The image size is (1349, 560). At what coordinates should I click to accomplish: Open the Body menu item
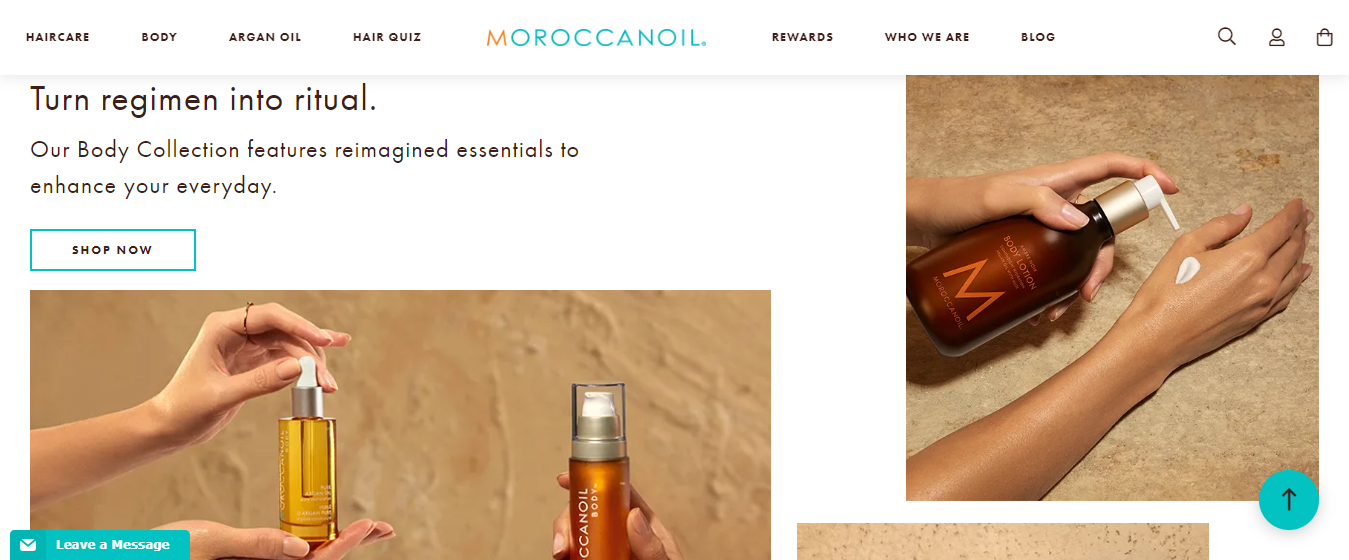159,37
